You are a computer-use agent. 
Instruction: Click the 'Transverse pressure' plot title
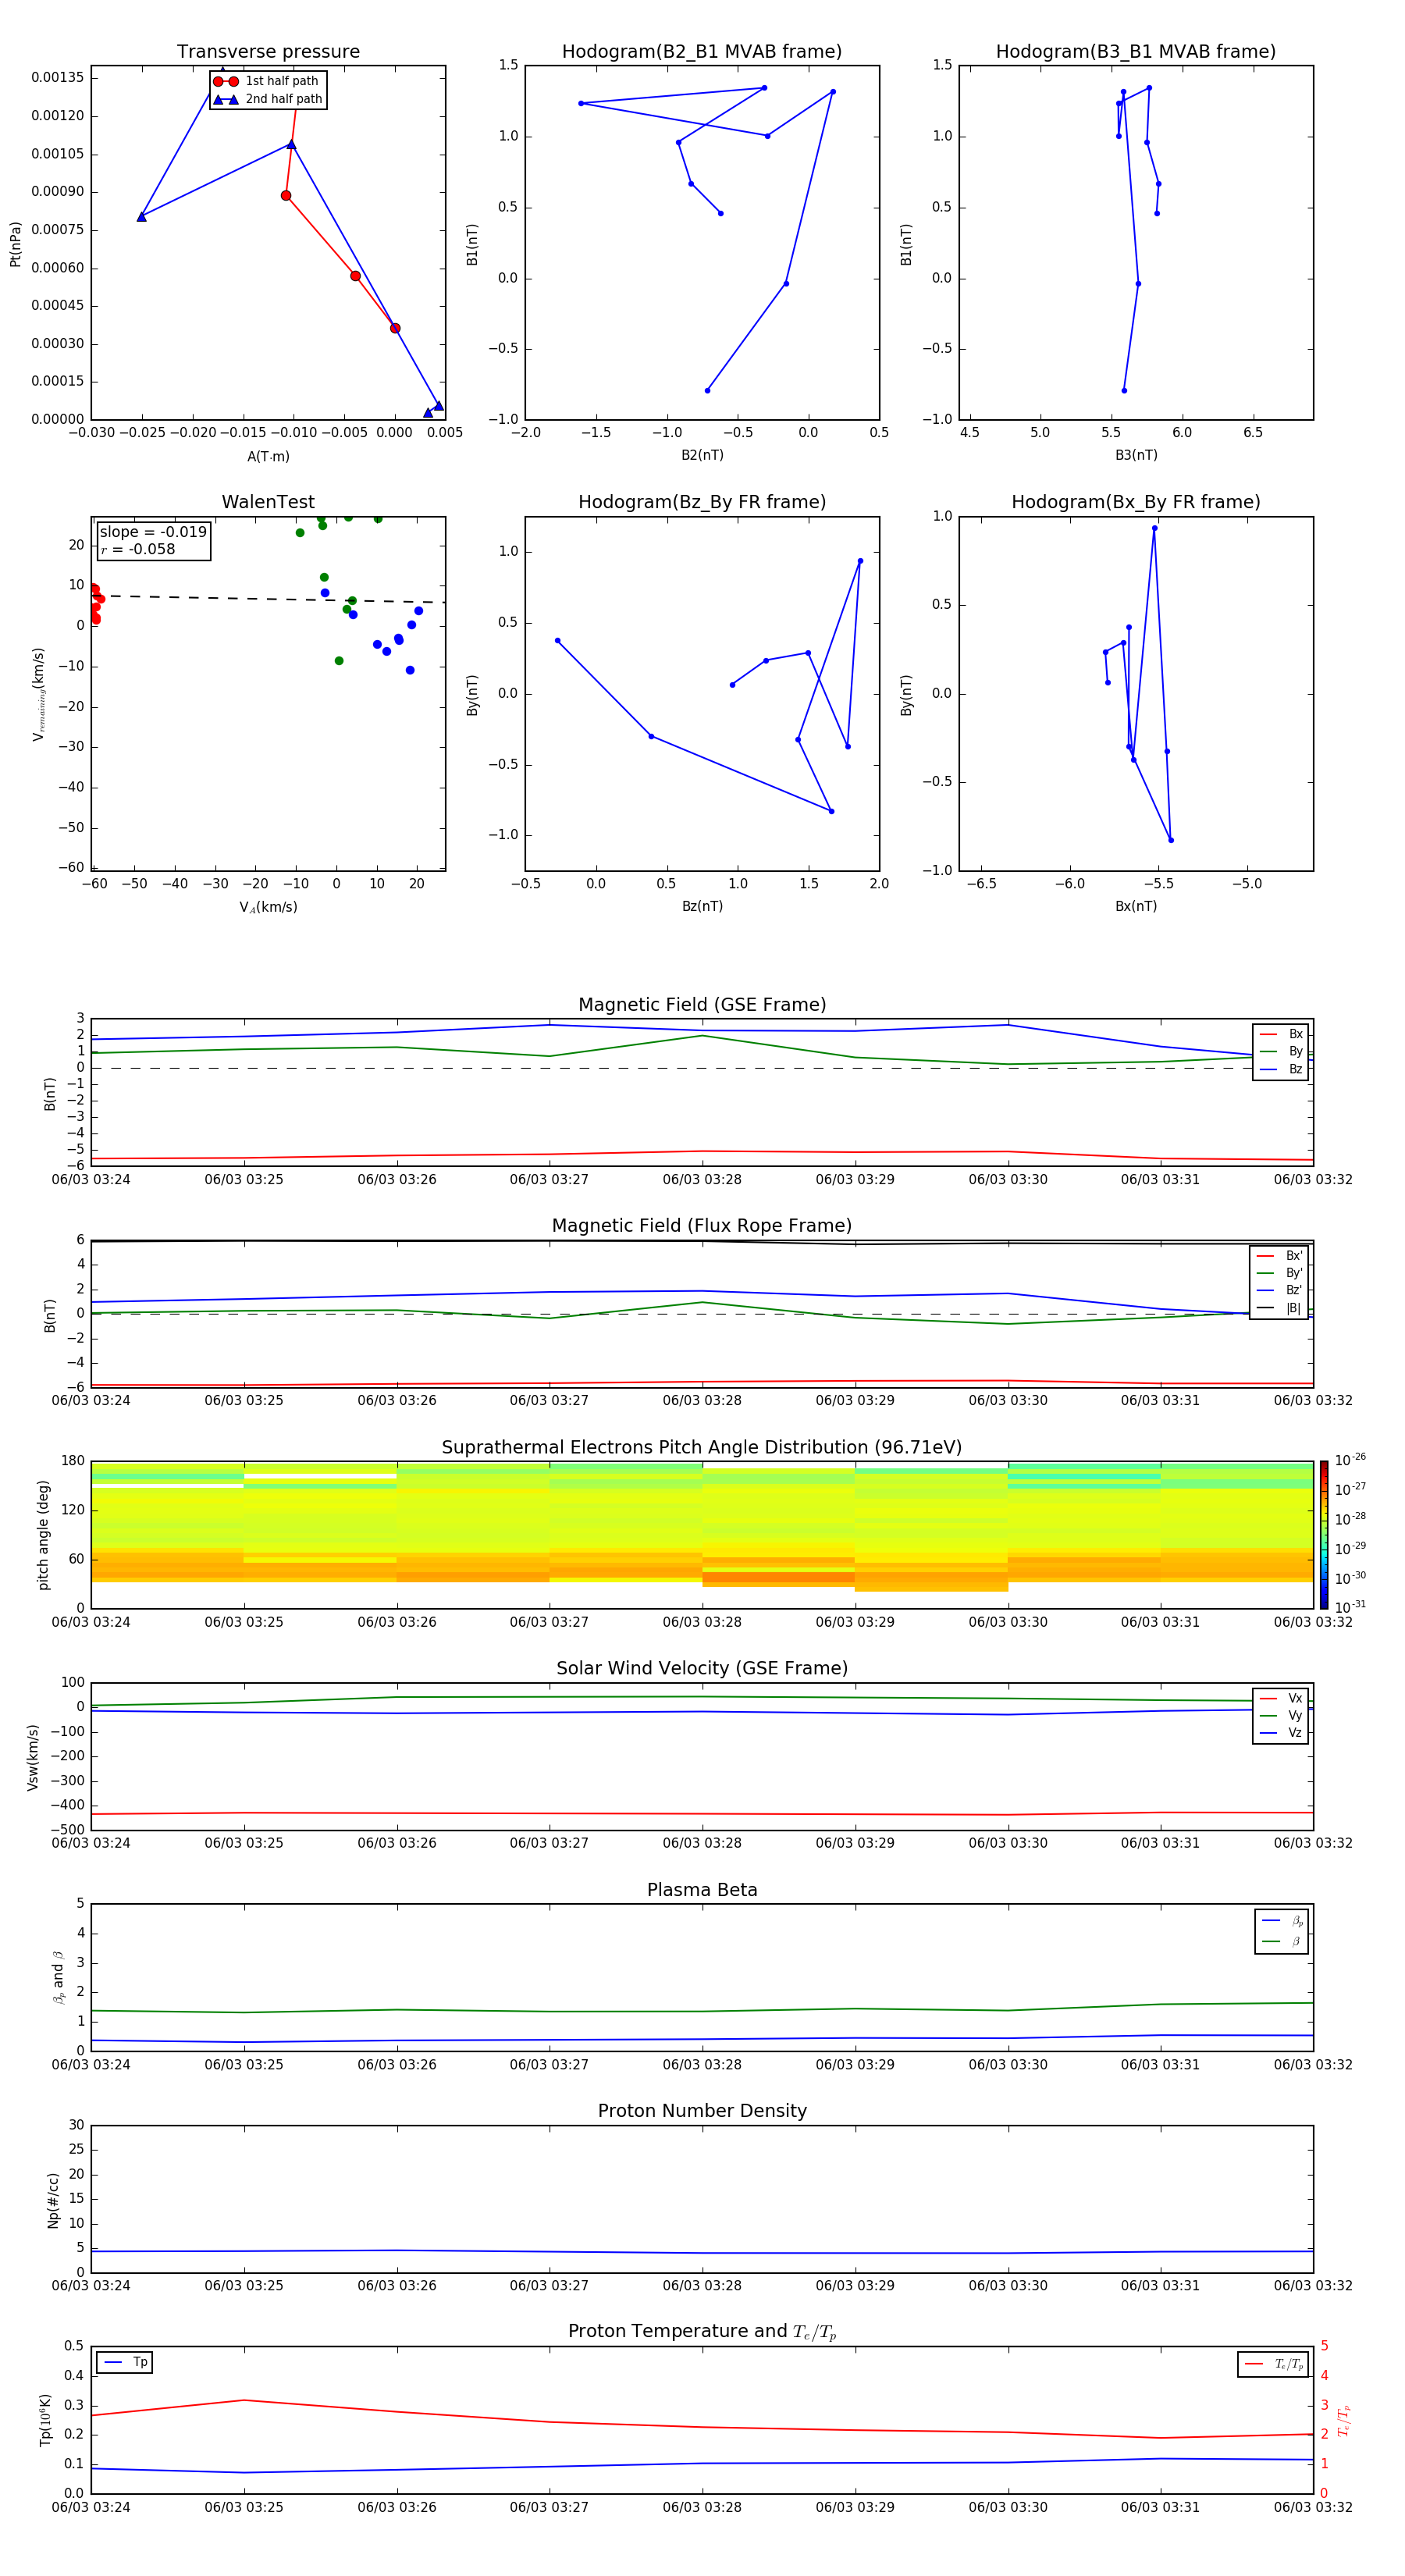tap(268, 52)
